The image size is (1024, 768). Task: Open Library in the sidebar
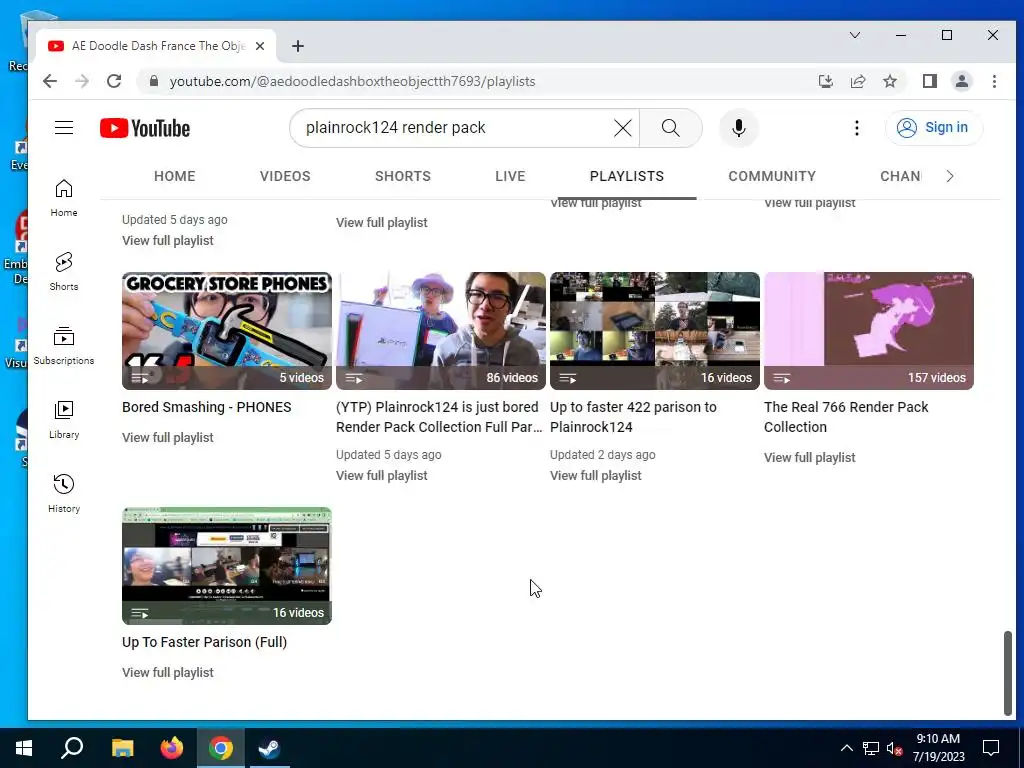click(64, 420)
